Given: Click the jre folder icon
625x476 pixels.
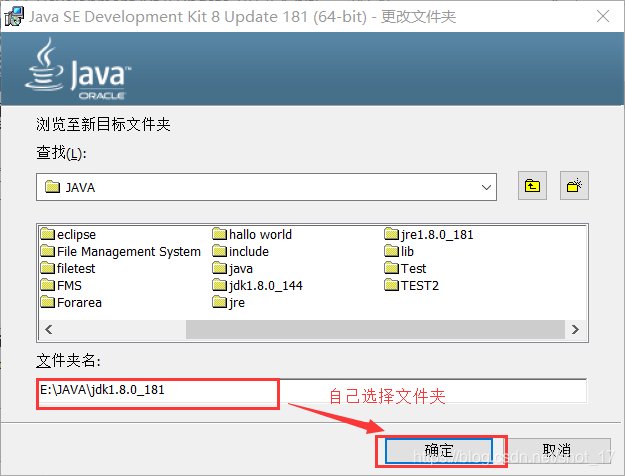Looking at the screenshot, I should [x=220, y=302].
